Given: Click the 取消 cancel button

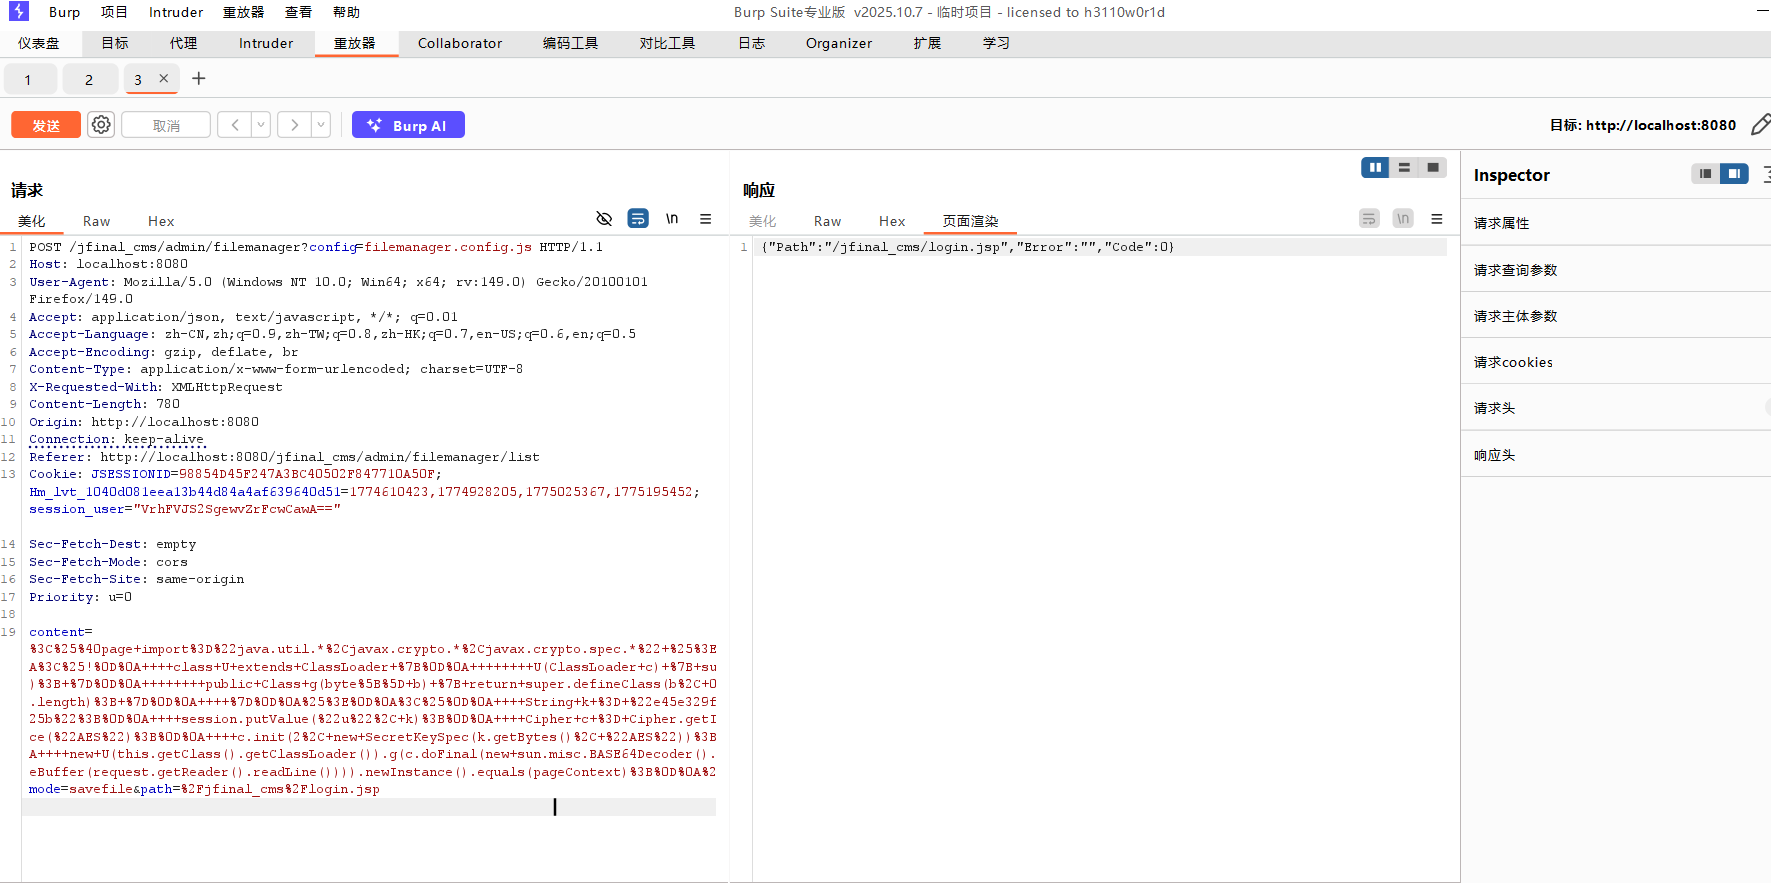Looking at the screenshot, I should click(x=166, y=125).
